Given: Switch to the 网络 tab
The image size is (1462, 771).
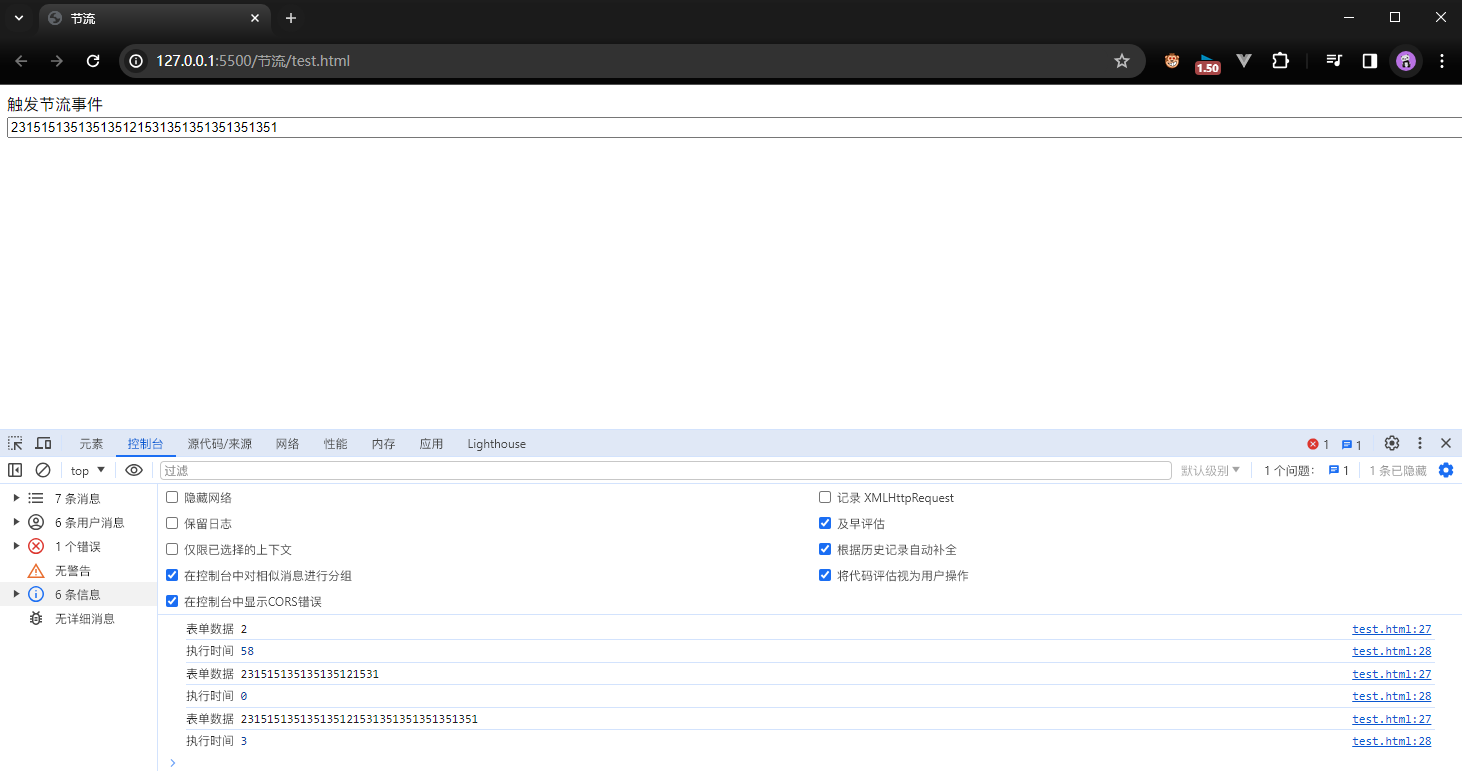Looking at the screenshot, I should point(287,444).
